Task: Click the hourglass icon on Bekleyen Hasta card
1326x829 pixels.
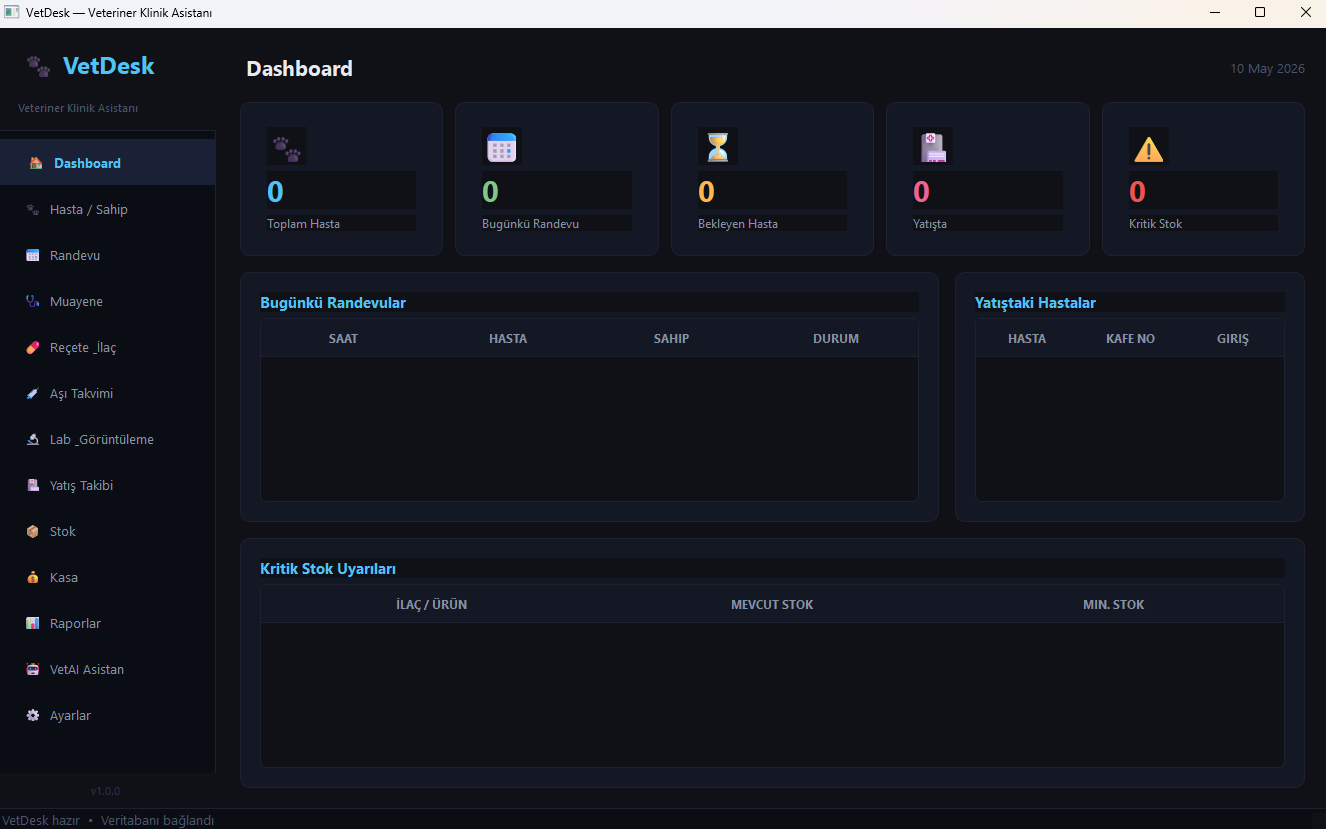Action: coord(717,148)
